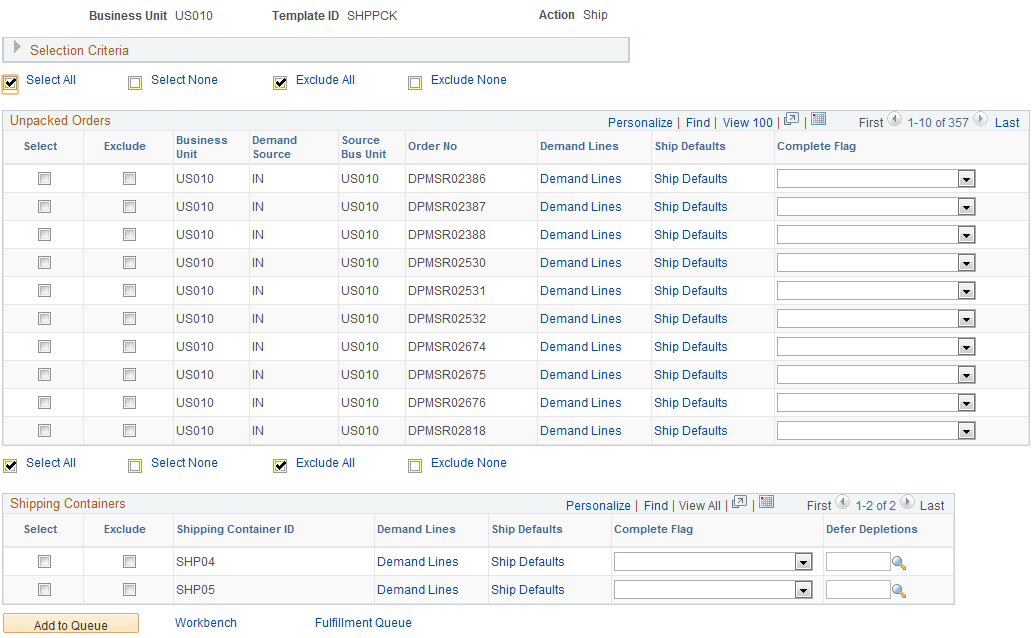Open the Complete Flag dropdown for order DPMSR02530
Screen dimensions: 1034x638
[x=965, y=262]
